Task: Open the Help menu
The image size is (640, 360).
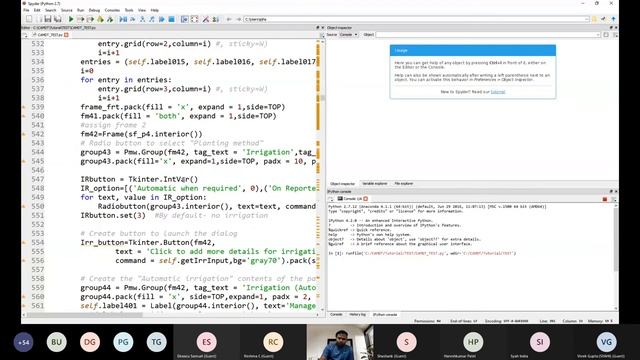Action: coord(155,10)
